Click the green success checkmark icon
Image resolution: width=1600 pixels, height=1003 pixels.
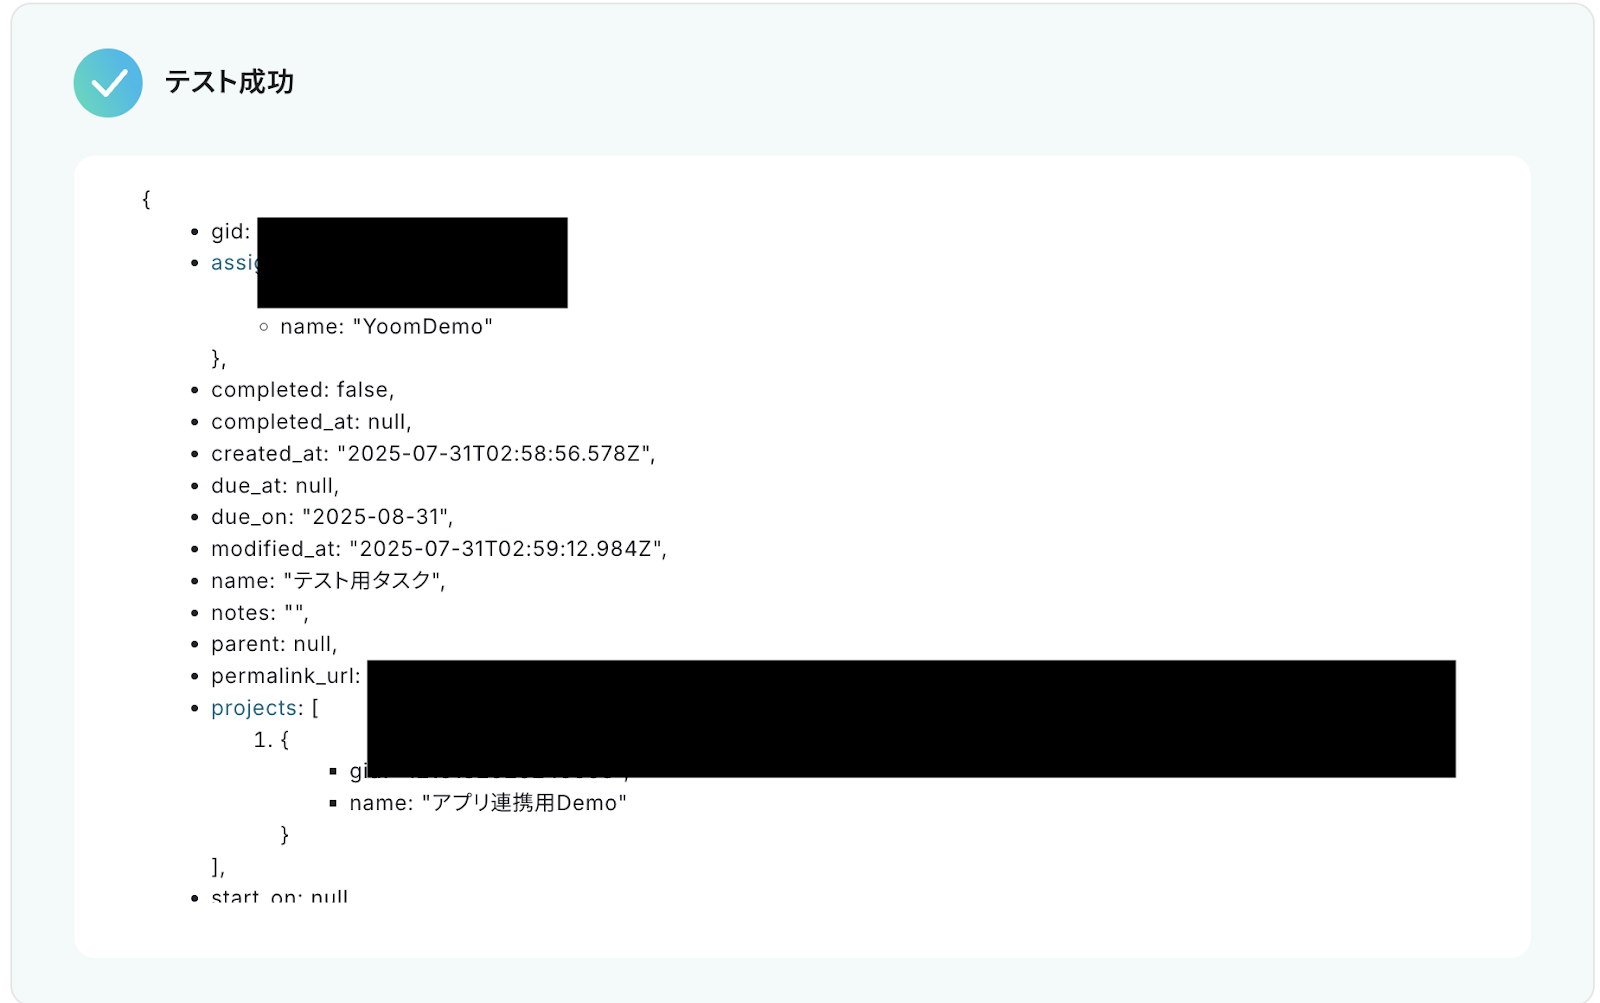[108, 83]
